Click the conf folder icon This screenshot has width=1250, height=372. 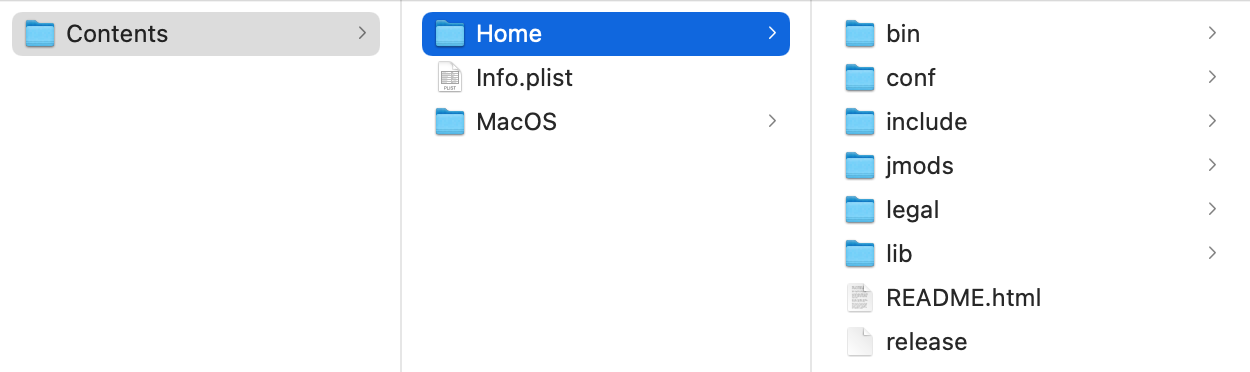[860, 78]
